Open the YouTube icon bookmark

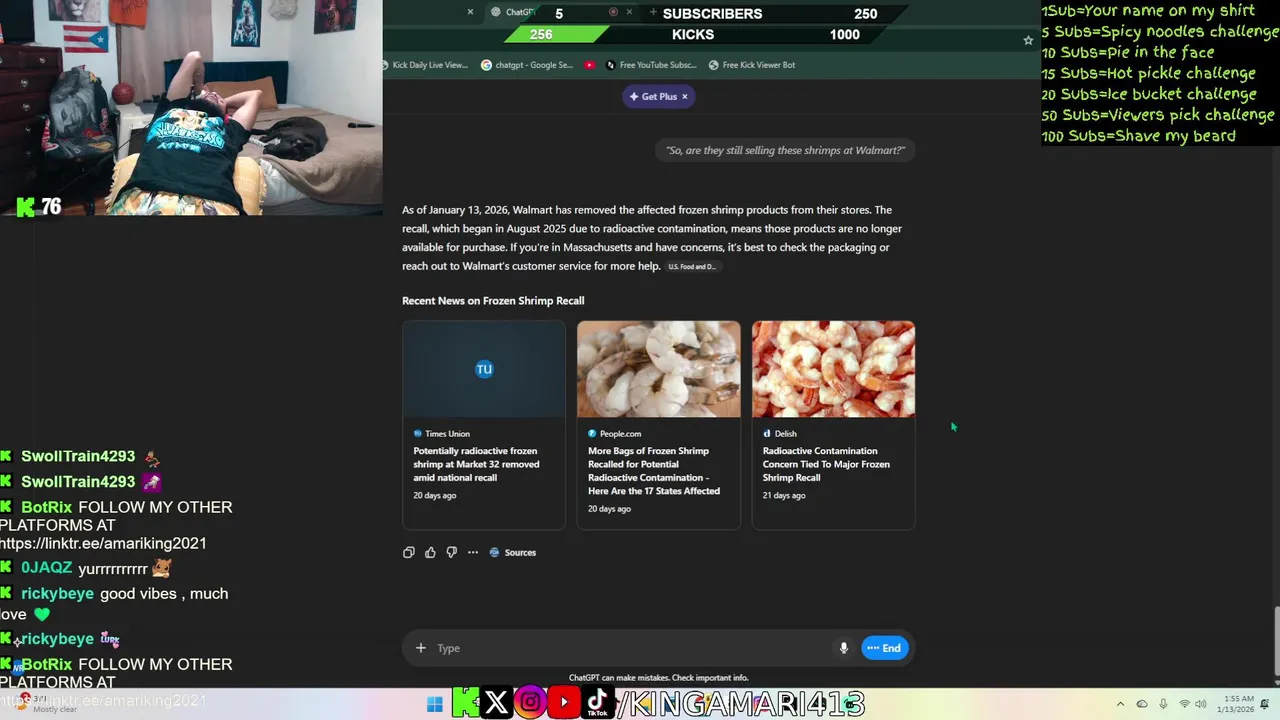click(590, 65)
